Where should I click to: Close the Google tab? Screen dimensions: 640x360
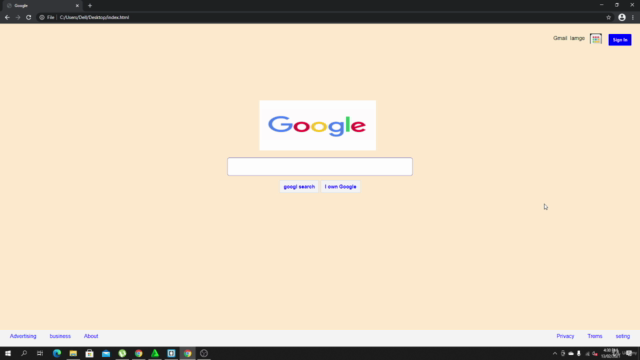pyautogui.click(x=77, y=6)
